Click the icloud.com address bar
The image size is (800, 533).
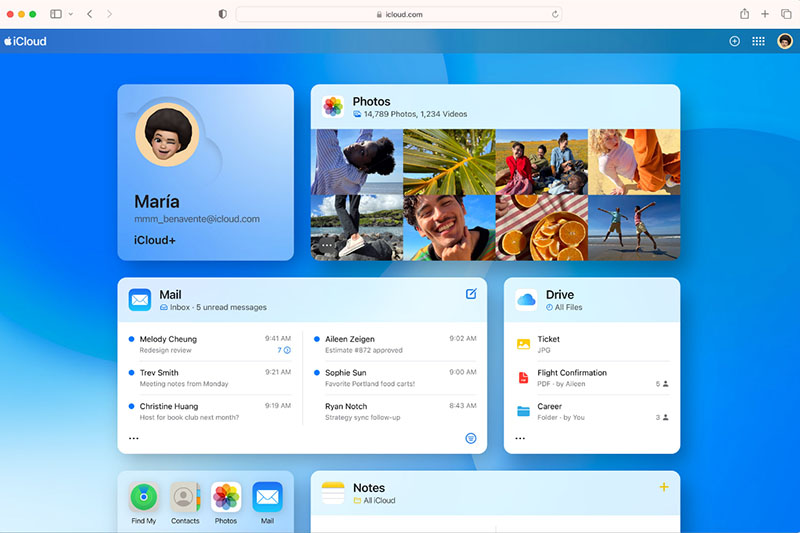(398, 14)
